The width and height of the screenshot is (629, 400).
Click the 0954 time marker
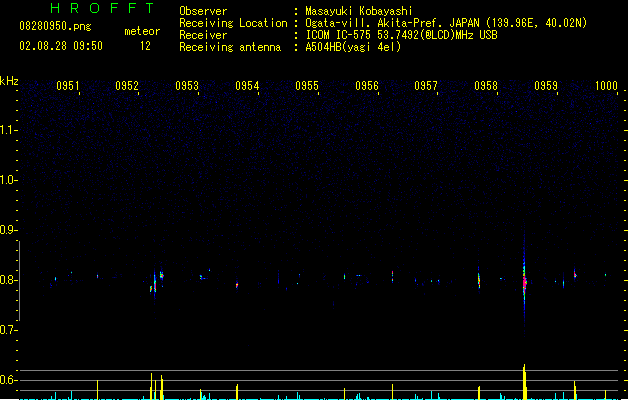click(x=247, y=86)
